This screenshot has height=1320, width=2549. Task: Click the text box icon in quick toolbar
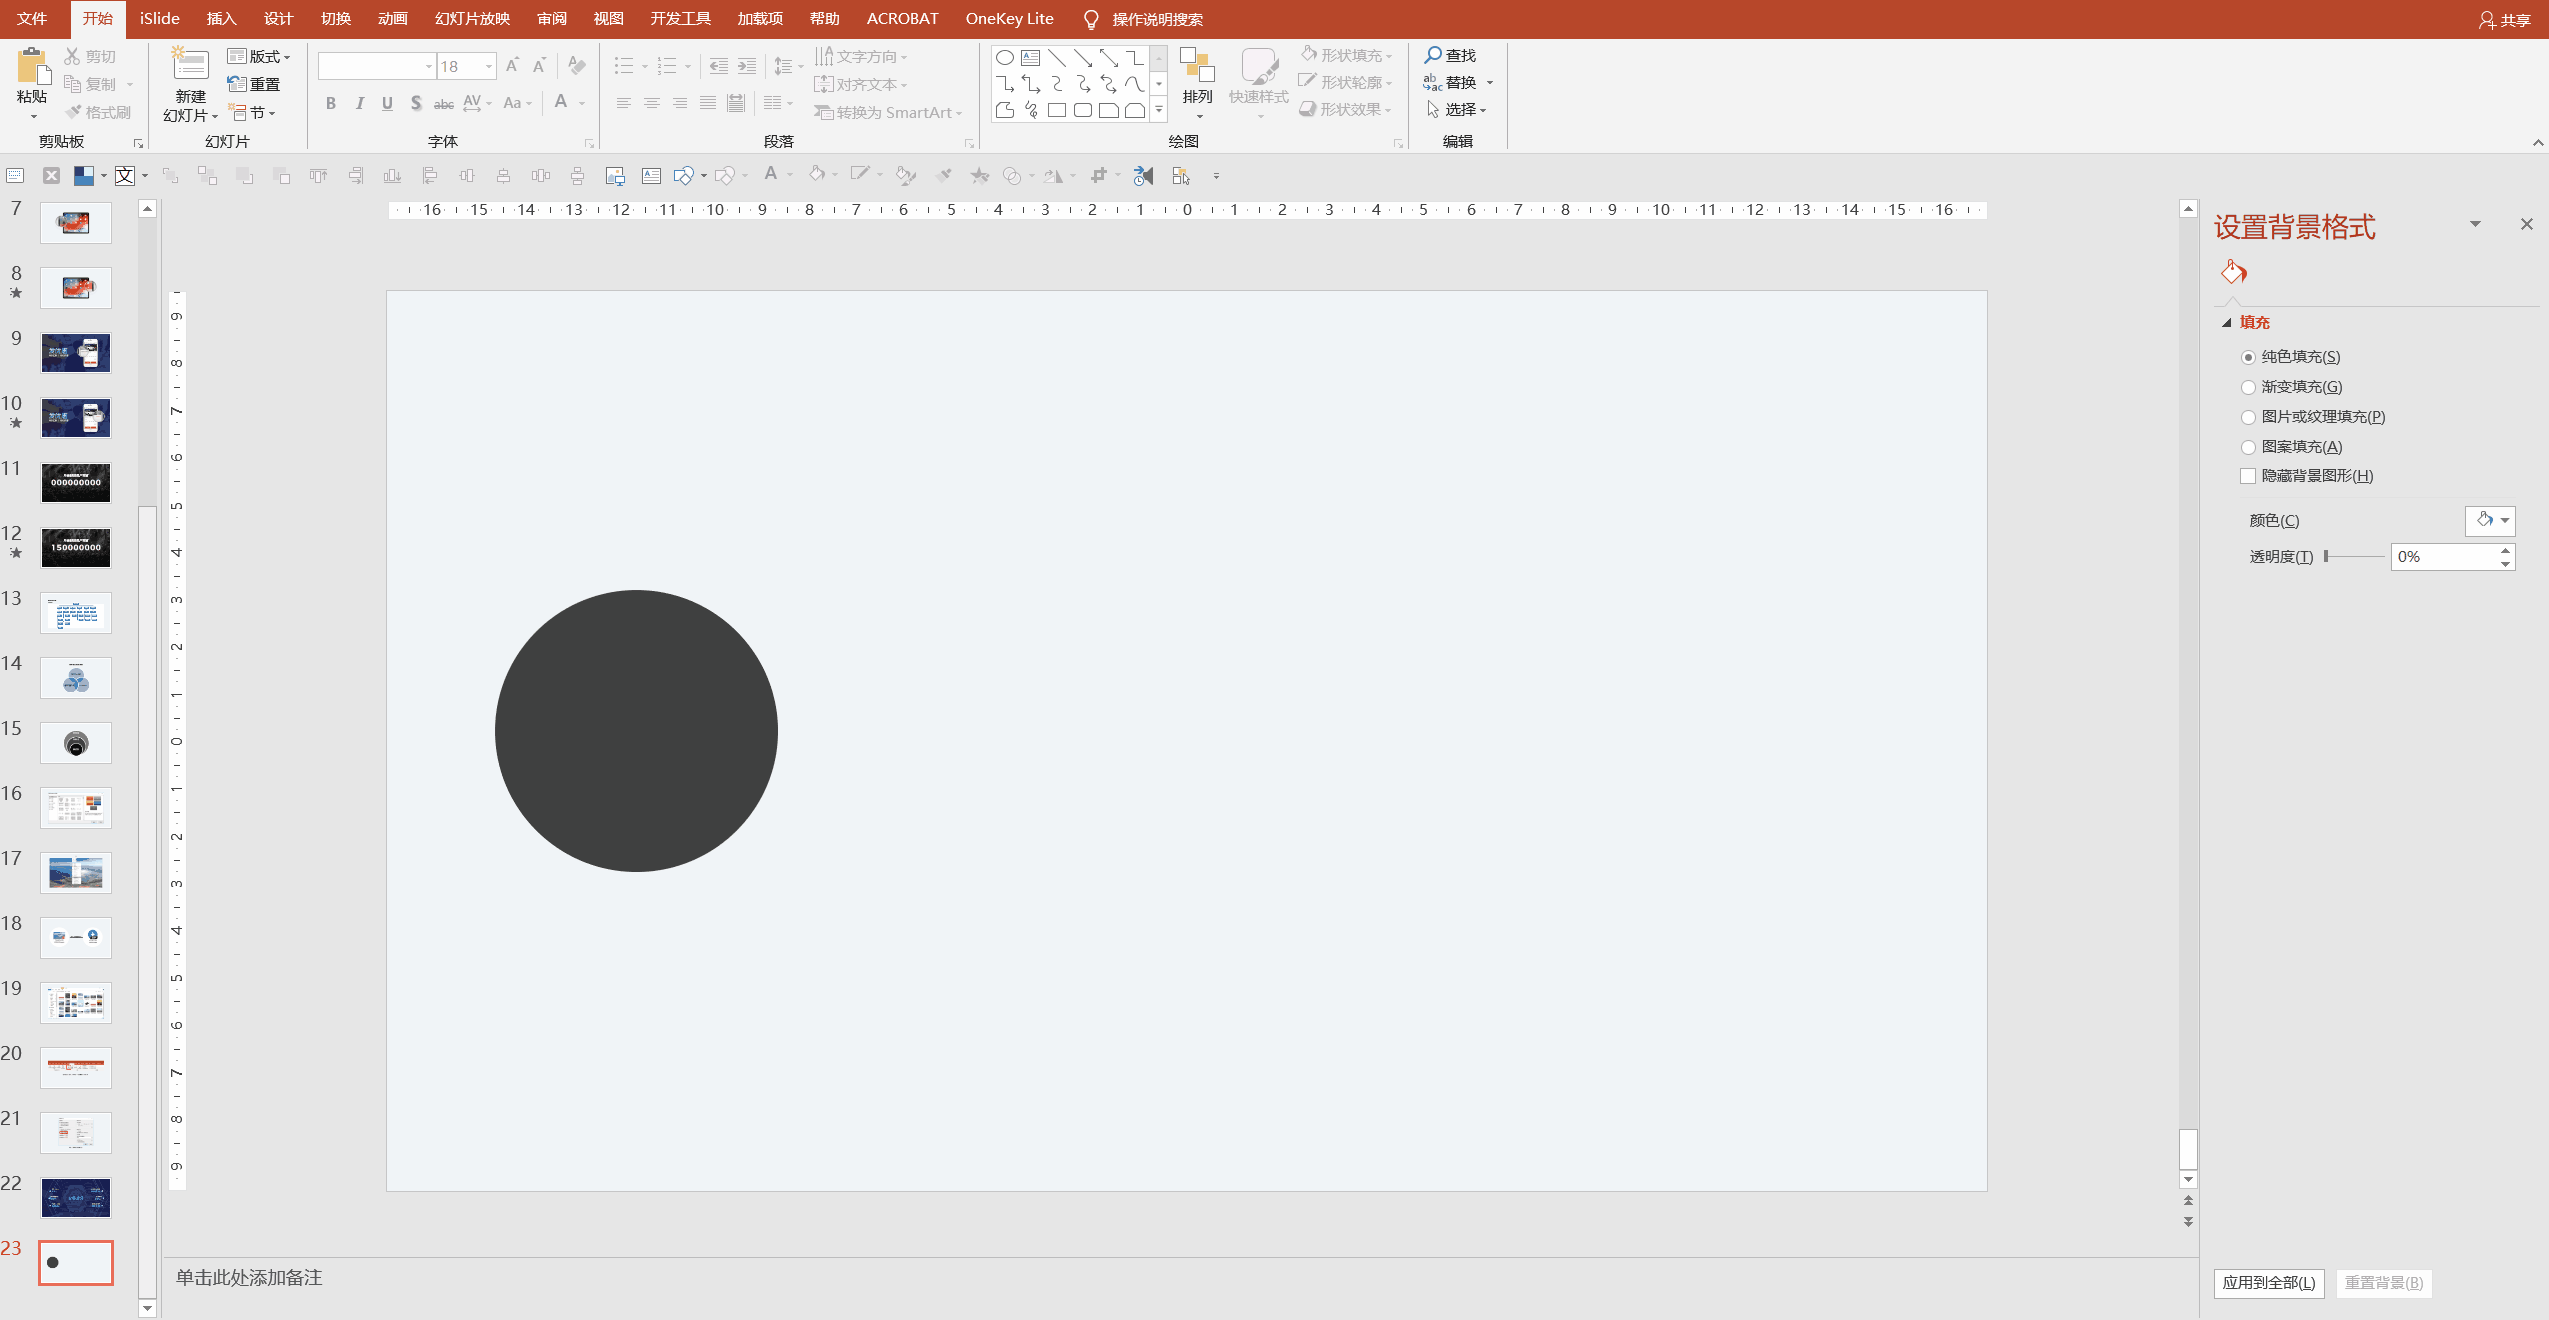point(651,176)
